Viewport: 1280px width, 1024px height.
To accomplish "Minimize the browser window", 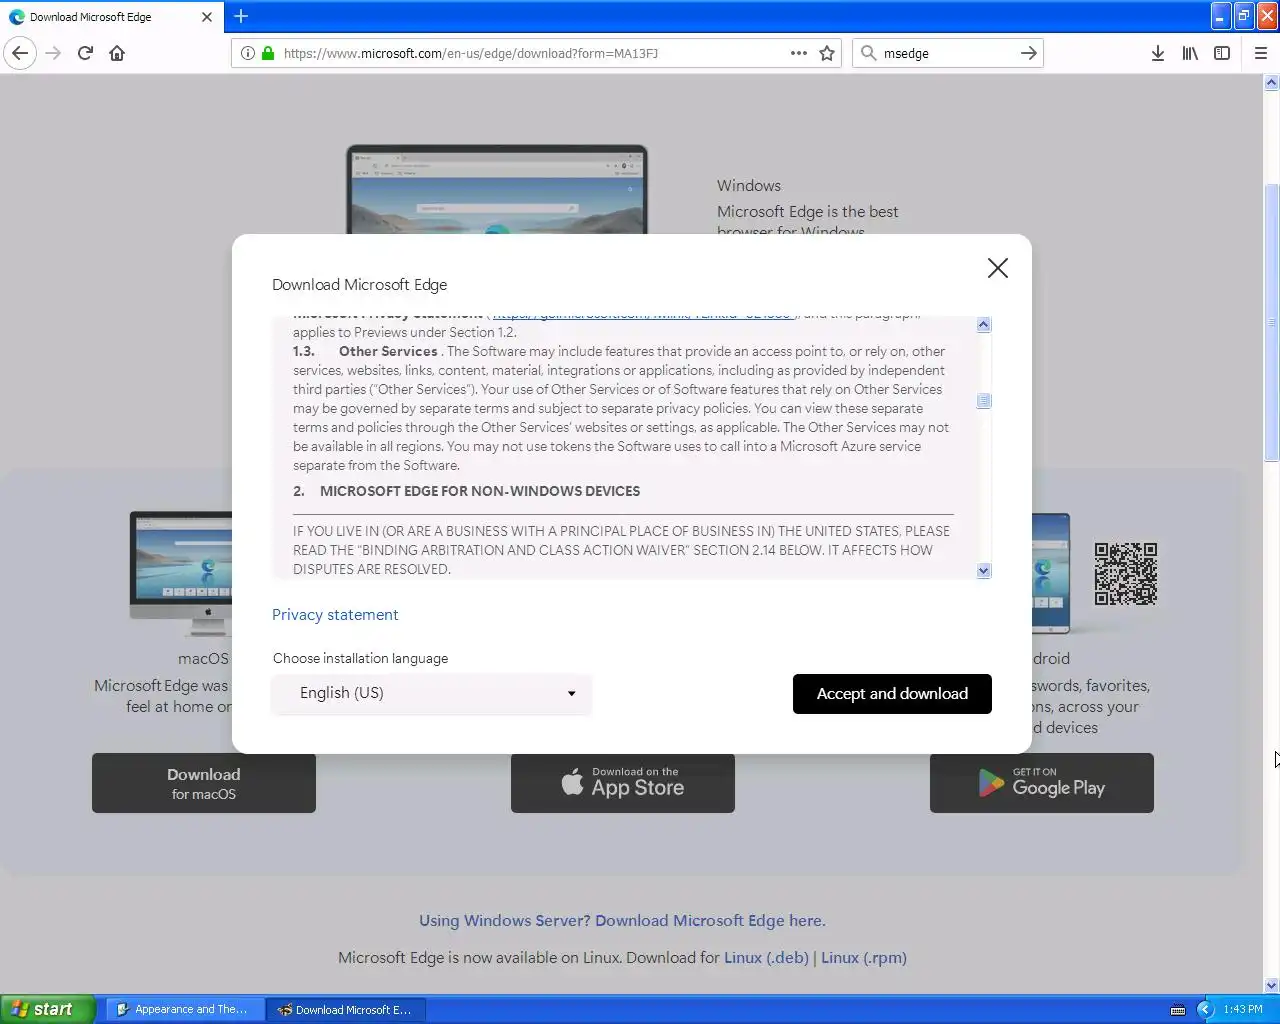I will pos(1220,16).
